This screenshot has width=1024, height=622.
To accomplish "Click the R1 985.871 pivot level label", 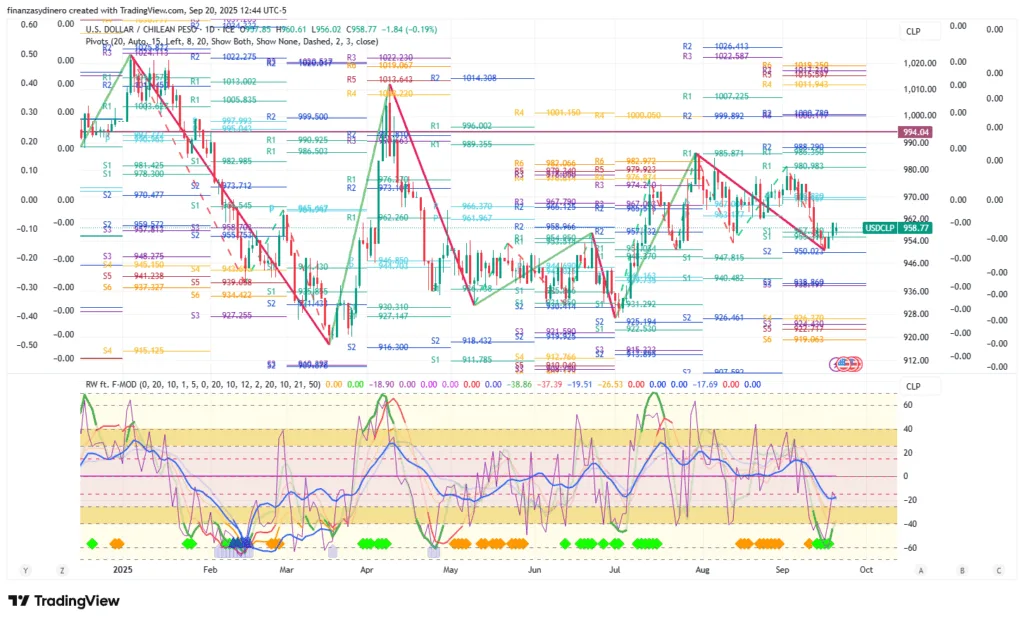I will 713,153.
